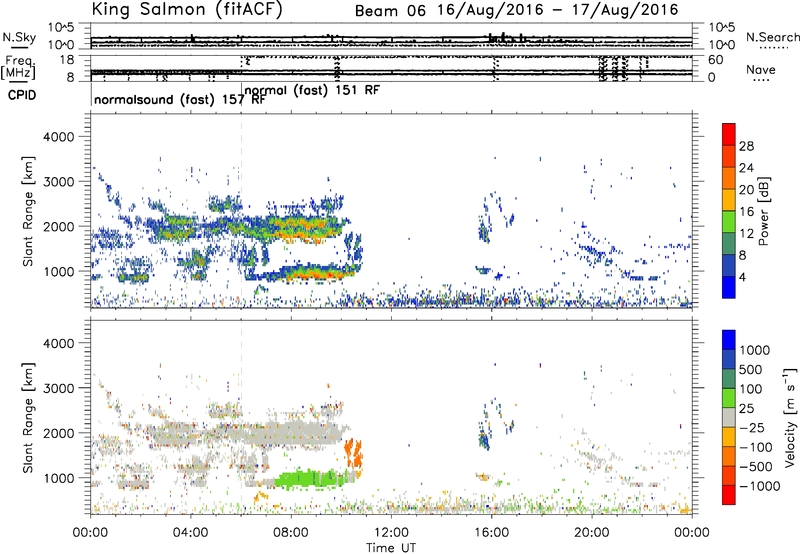
Task: Click the '12:00' time axis tick label
Action: pyautogui.click(x=391, y=533)
